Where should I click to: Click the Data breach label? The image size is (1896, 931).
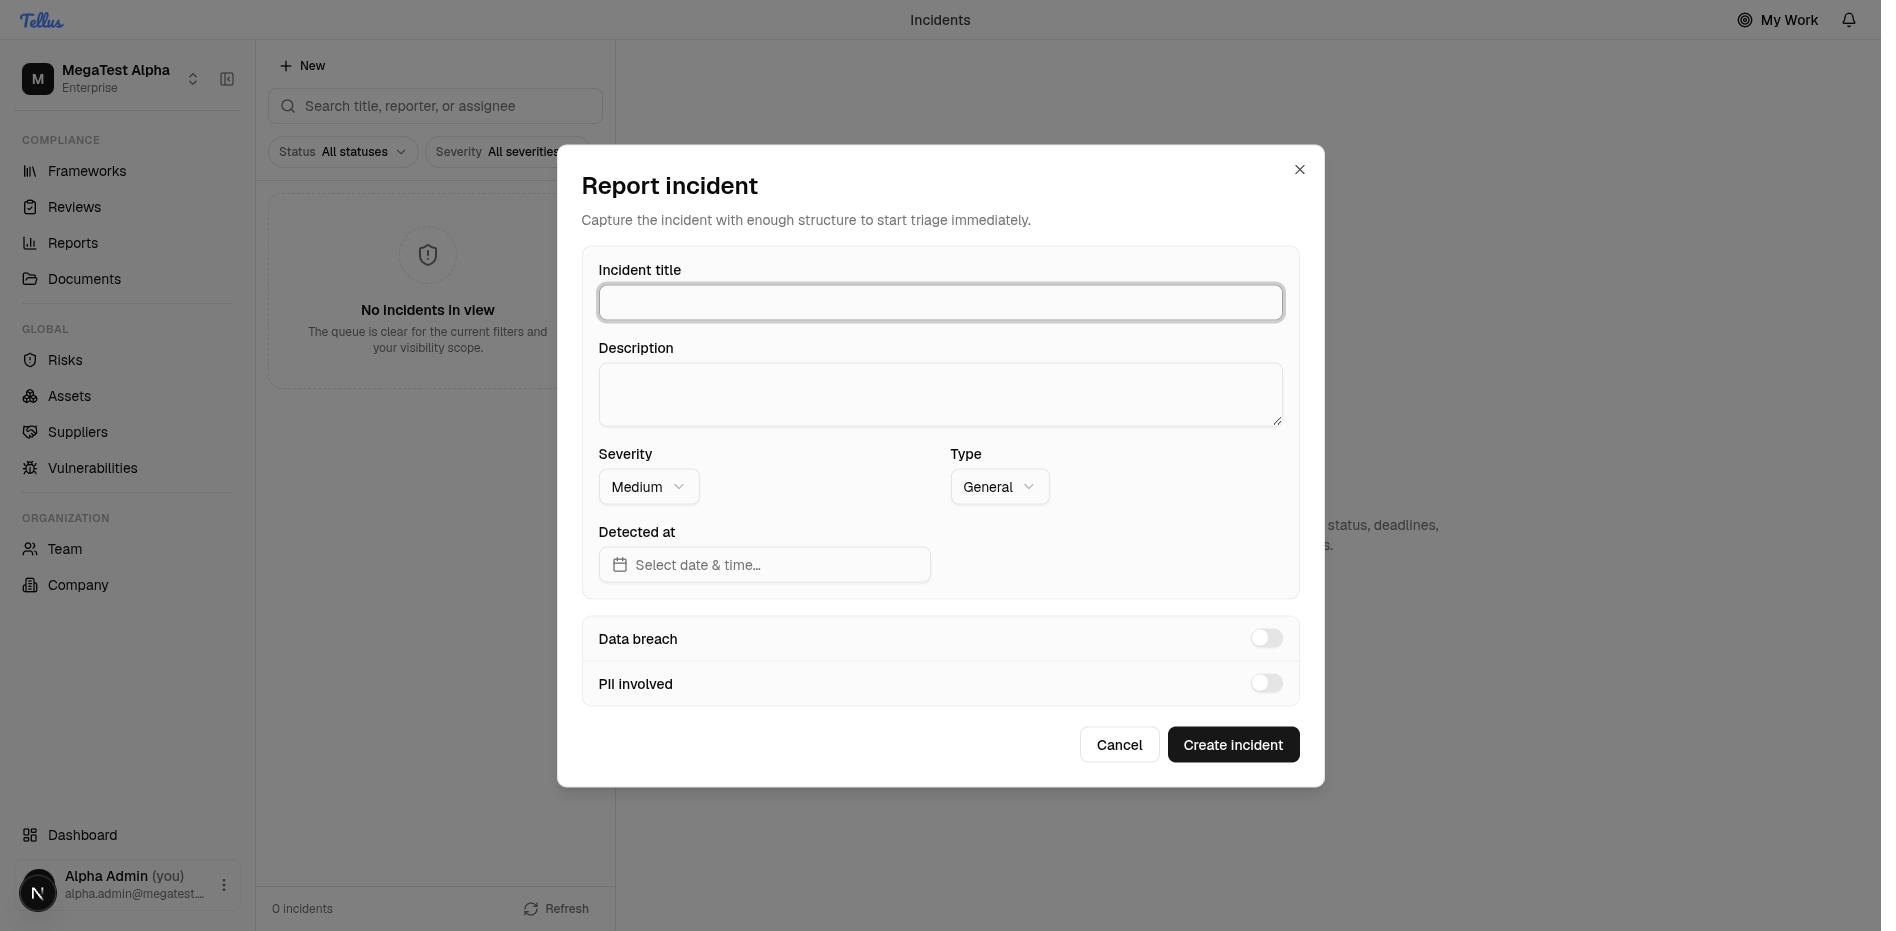638,639
